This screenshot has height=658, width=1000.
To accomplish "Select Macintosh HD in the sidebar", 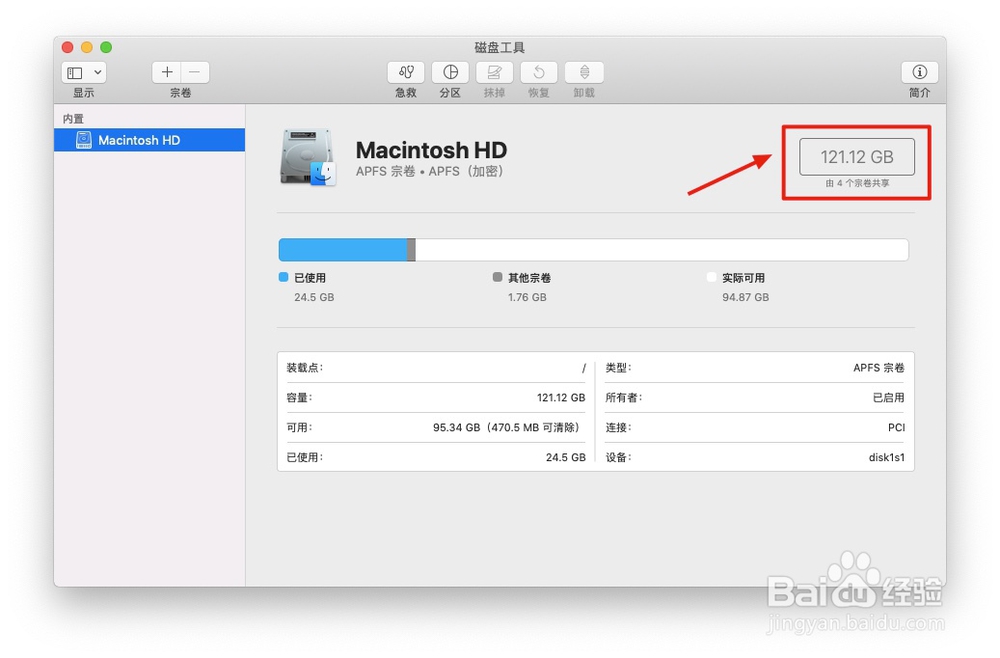I will (149, 140).
